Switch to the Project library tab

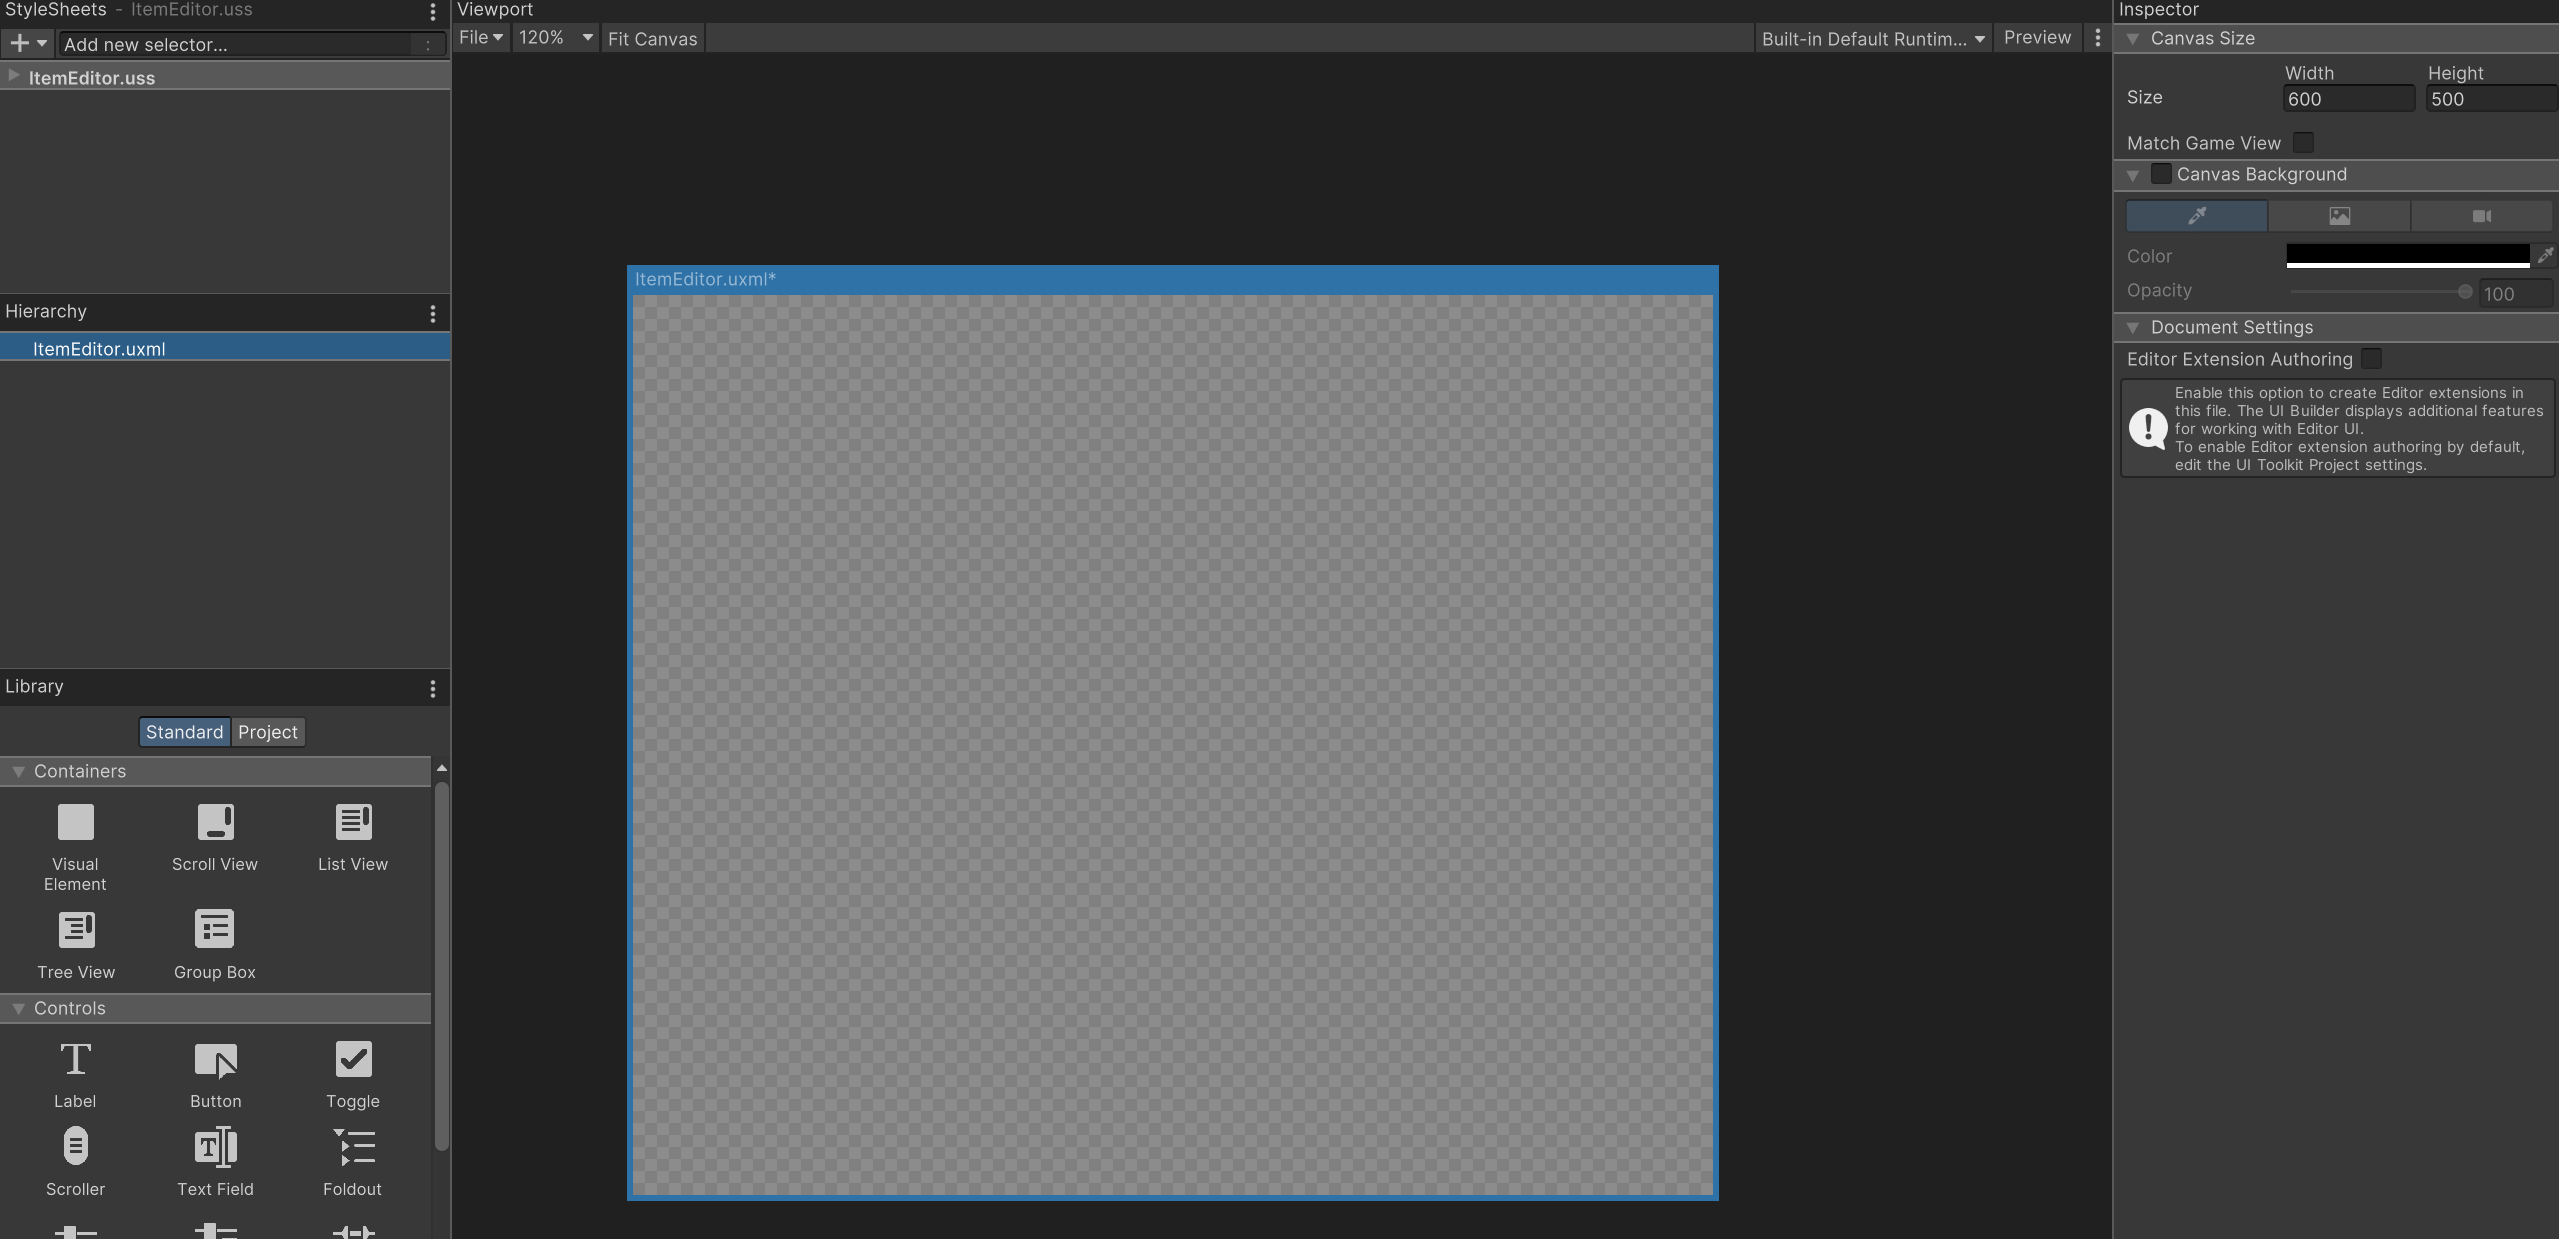coord(268,732)
